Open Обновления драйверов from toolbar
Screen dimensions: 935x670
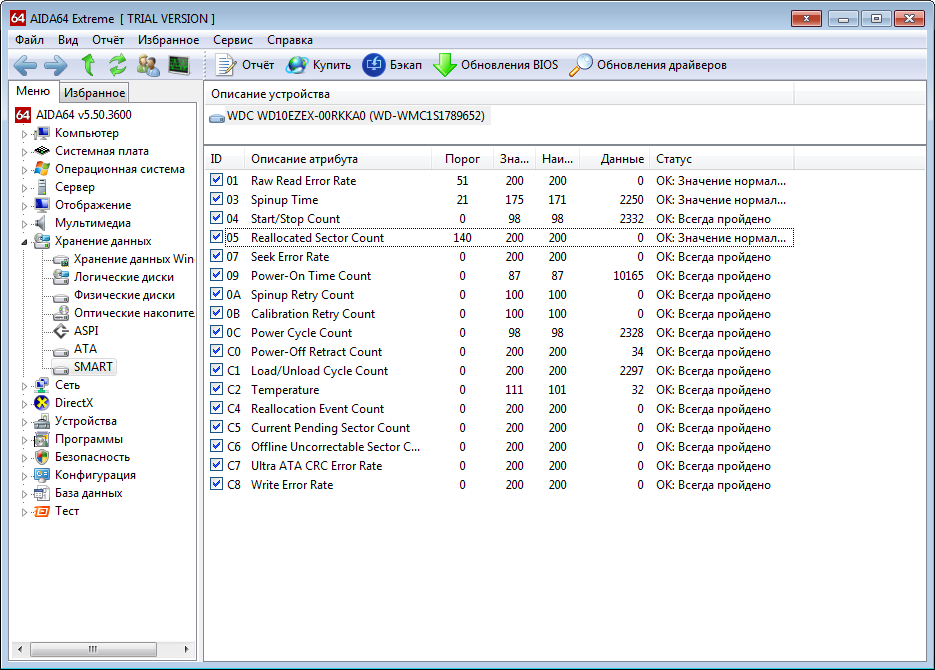(648, 65)
